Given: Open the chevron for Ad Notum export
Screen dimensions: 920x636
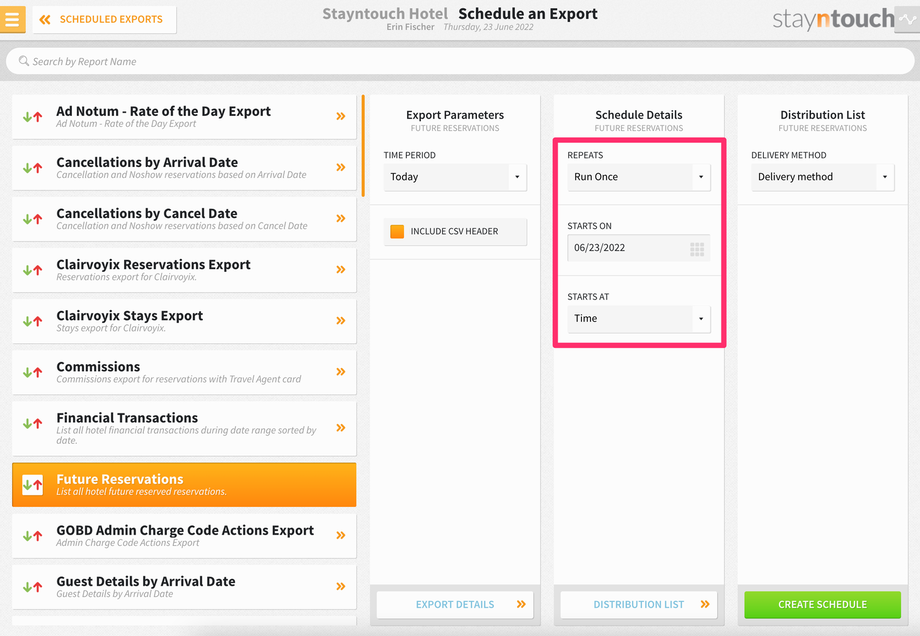Looking at the screenshot, I should coord(340,116).
